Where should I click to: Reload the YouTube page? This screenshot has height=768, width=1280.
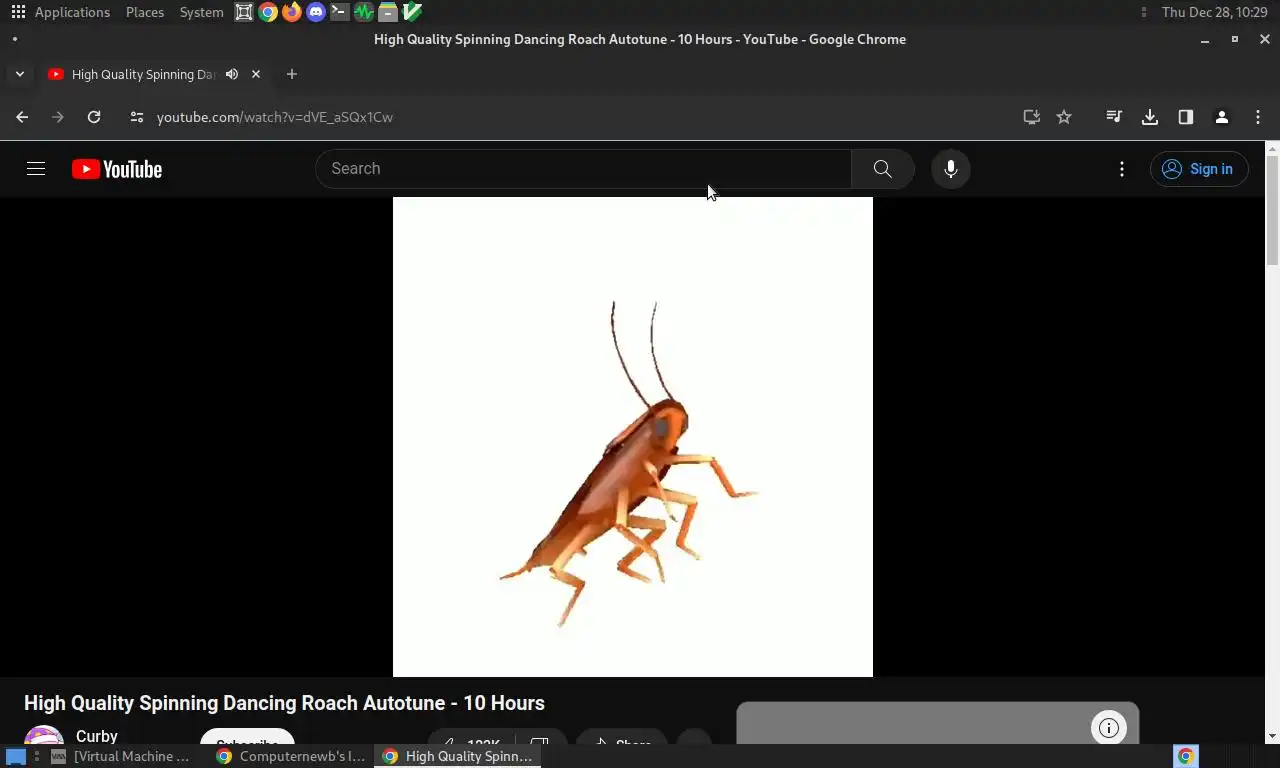(94, 117)
